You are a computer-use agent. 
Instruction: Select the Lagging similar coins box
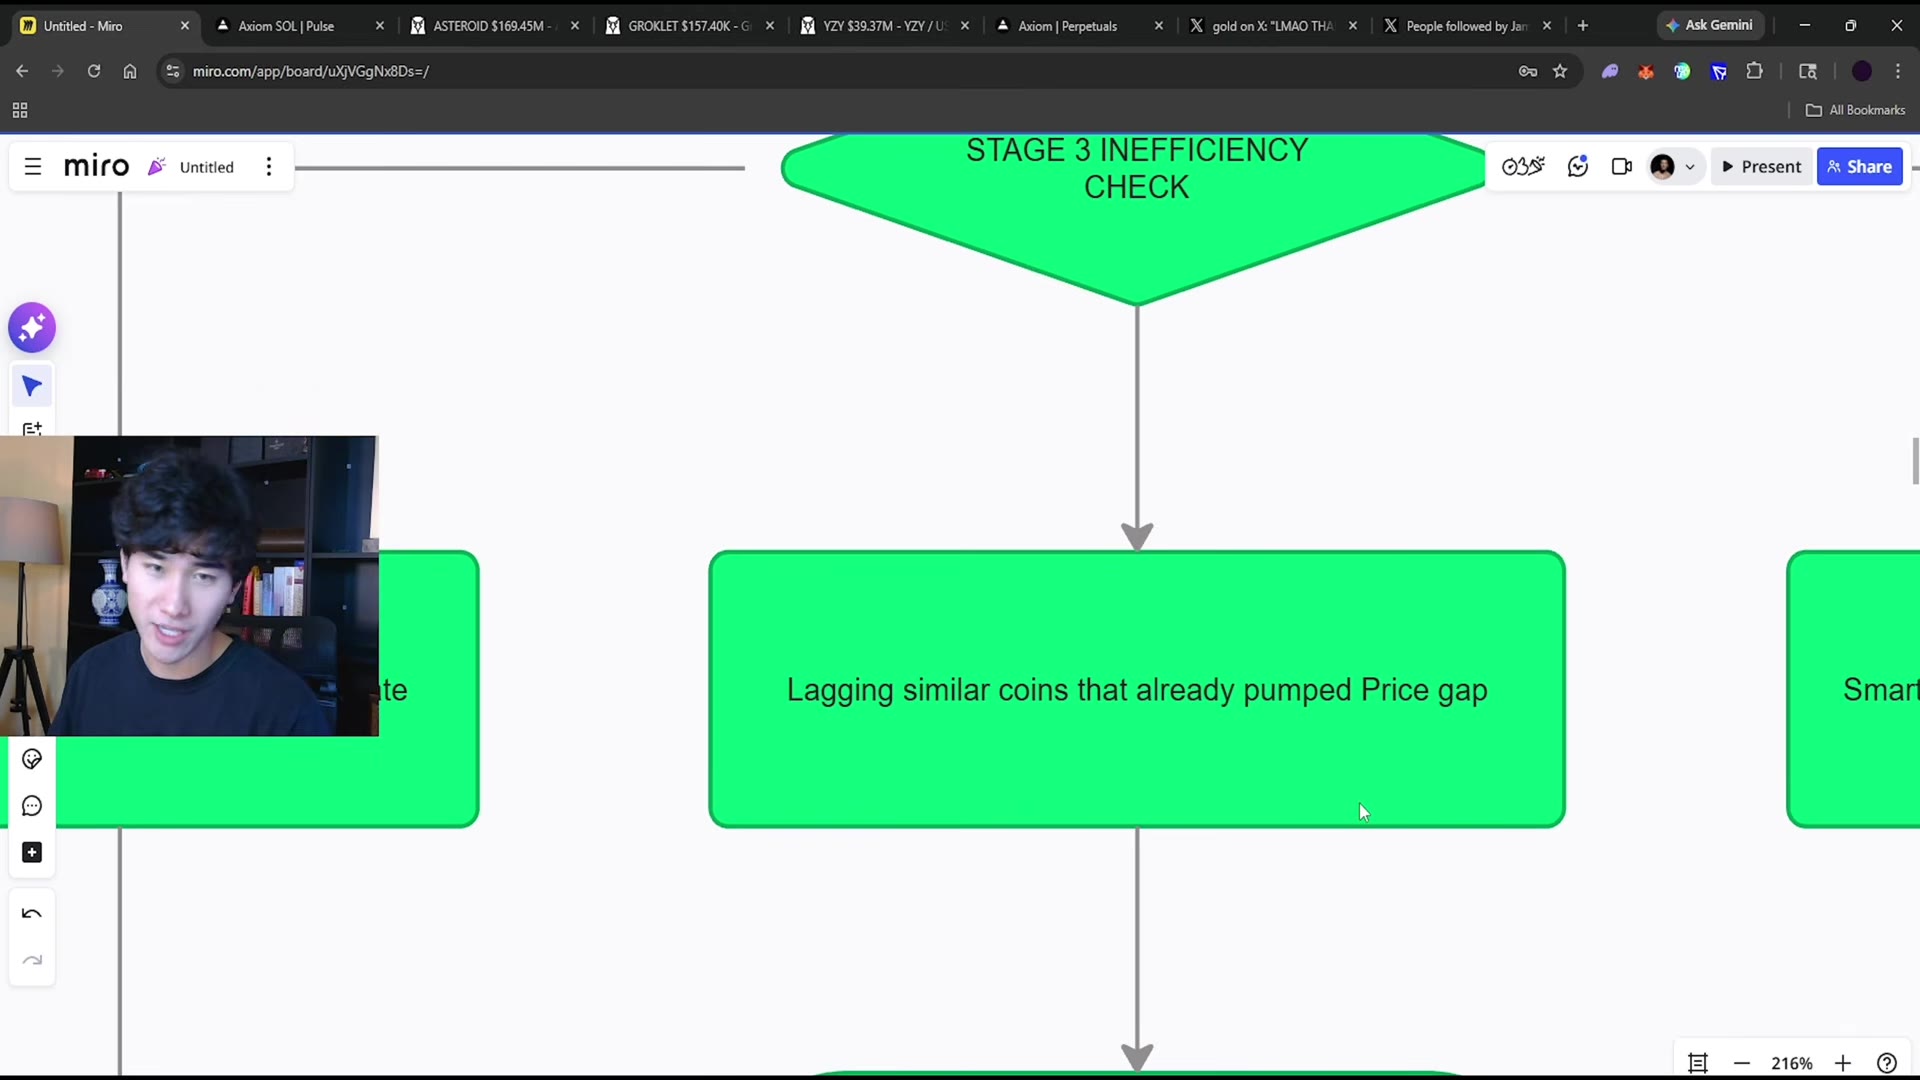(1137, 689)
